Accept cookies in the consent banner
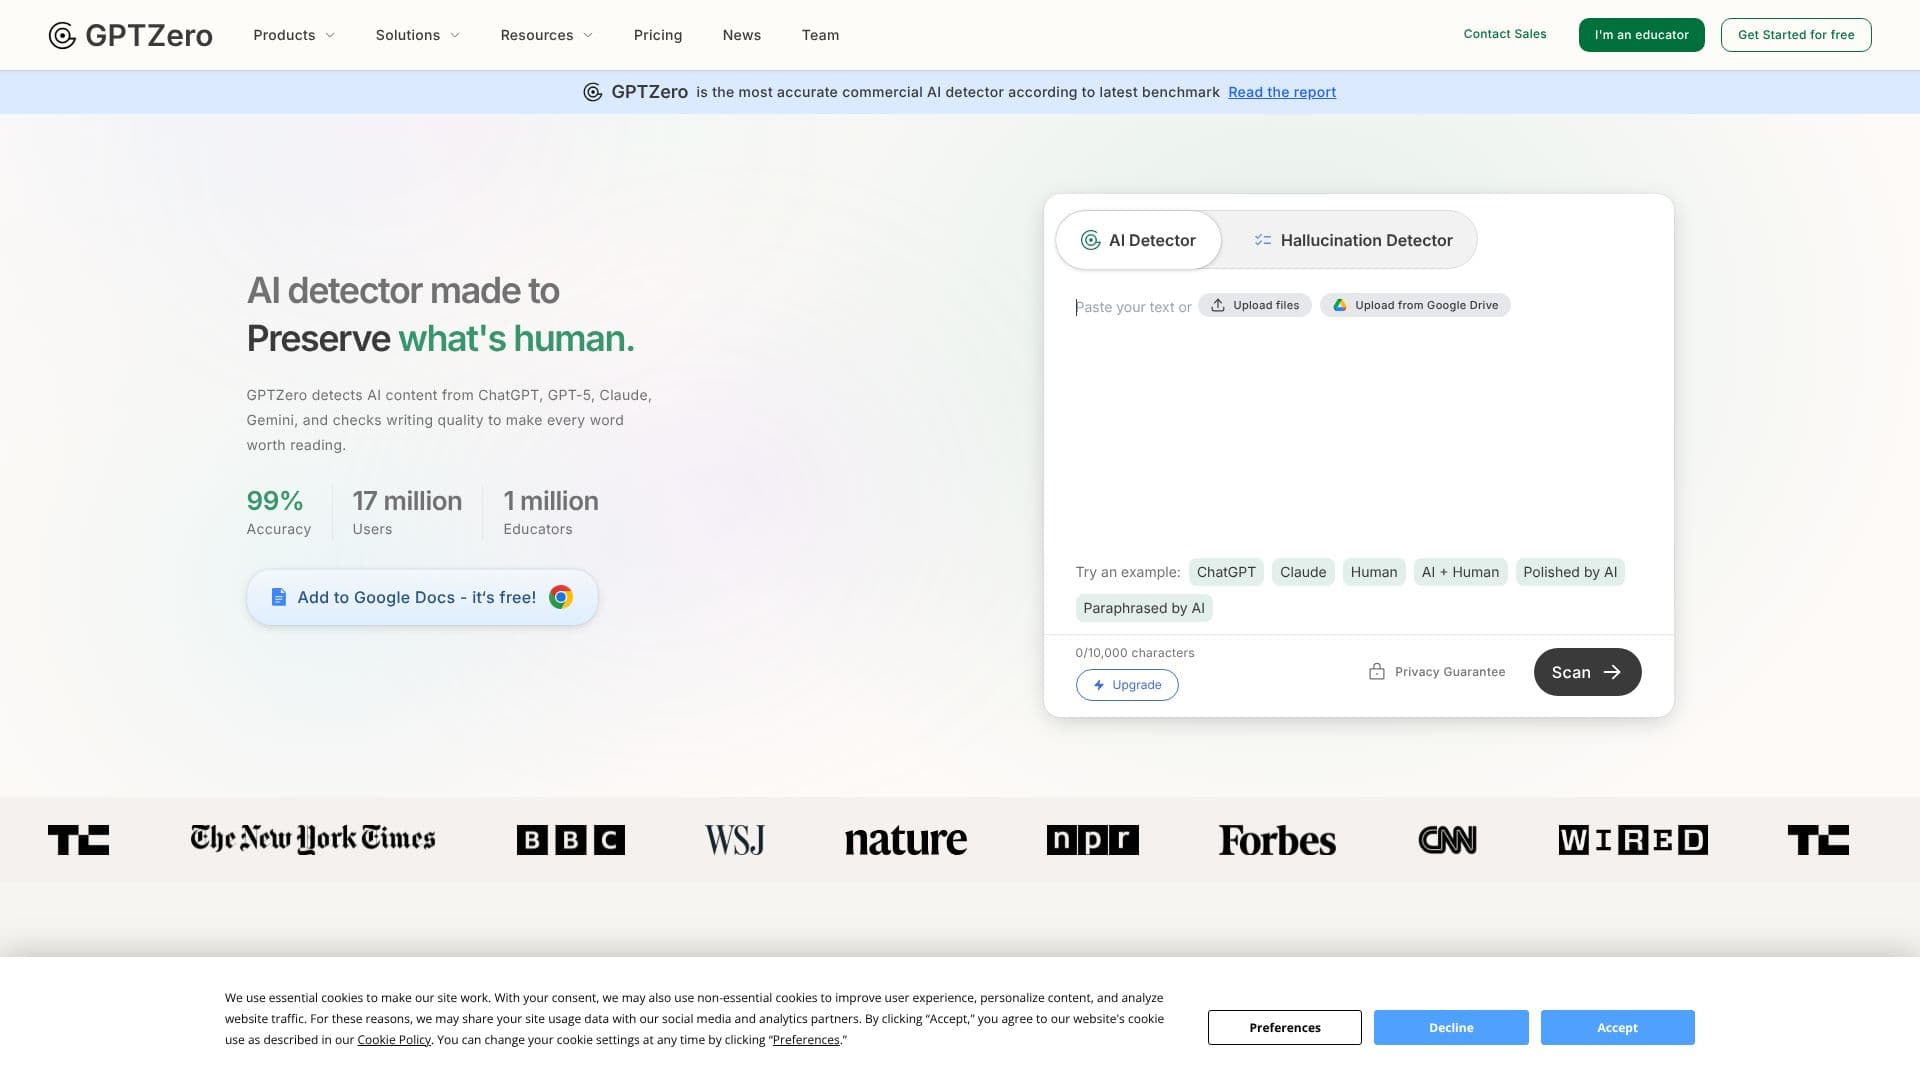 1617,1028
